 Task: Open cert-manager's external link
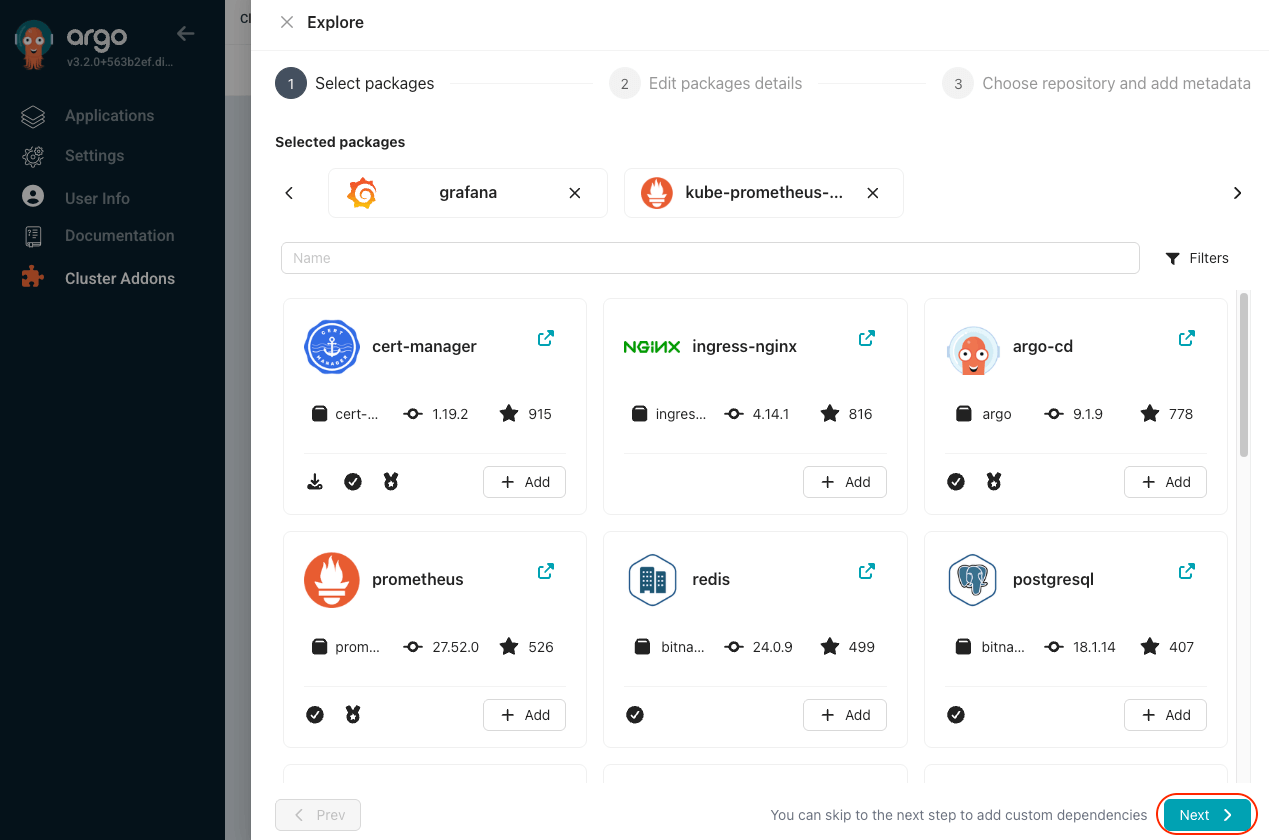(x=545, y=338)
